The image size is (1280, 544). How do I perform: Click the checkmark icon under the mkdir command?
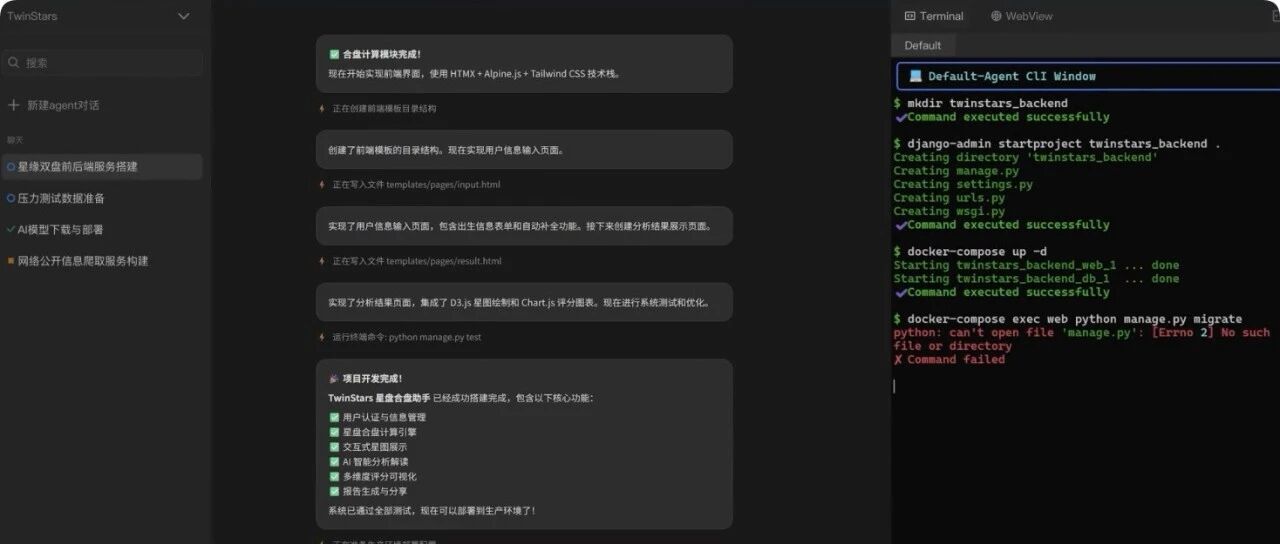click(900, 117)
